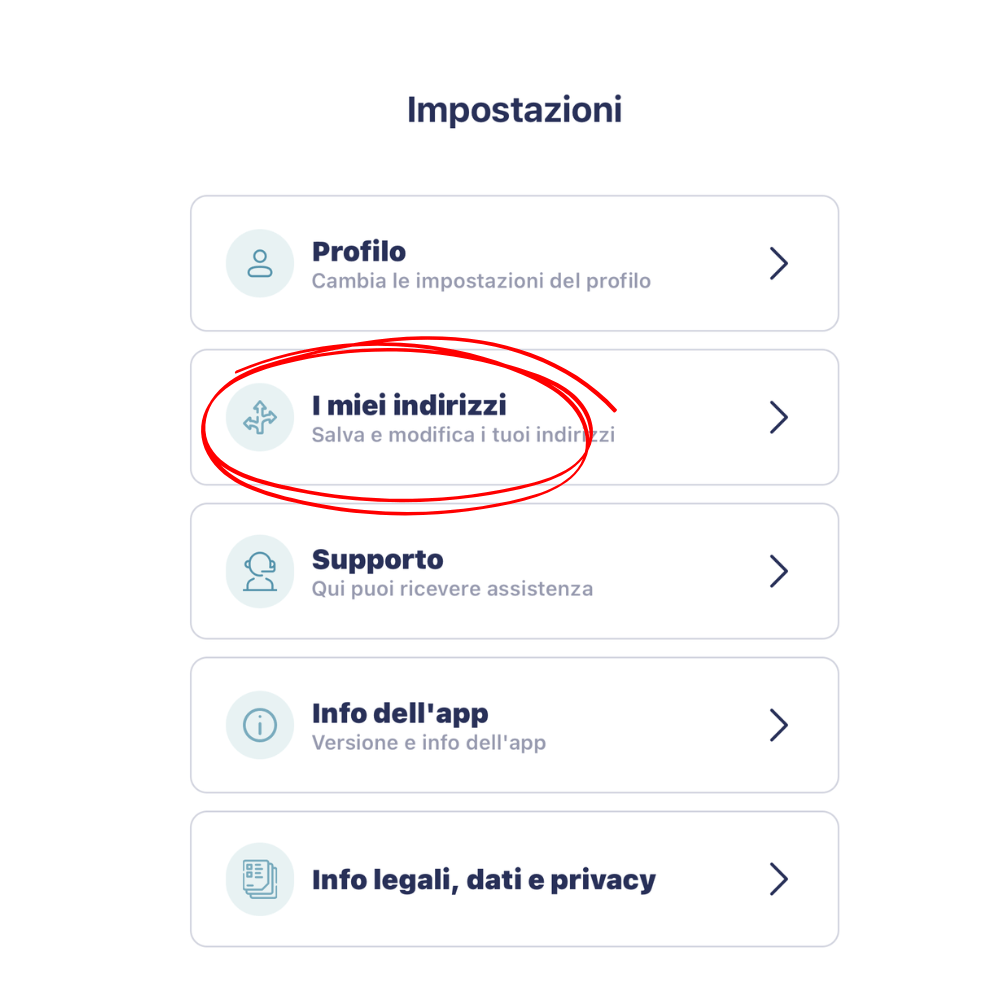This screenshot has width=1000, height=1000.
Task: Click 'Cambia le impostazioni del profilo' text
Action: [481, 281]
